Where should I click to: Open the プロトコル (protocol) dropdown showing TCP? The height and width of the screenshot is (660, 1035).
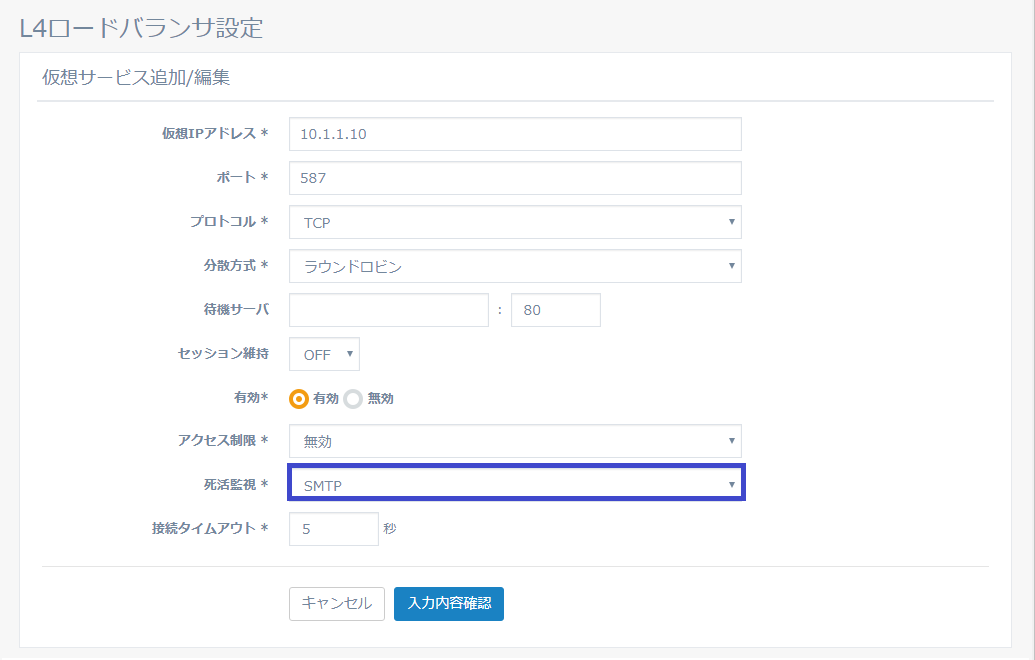(x=515, y=222)
